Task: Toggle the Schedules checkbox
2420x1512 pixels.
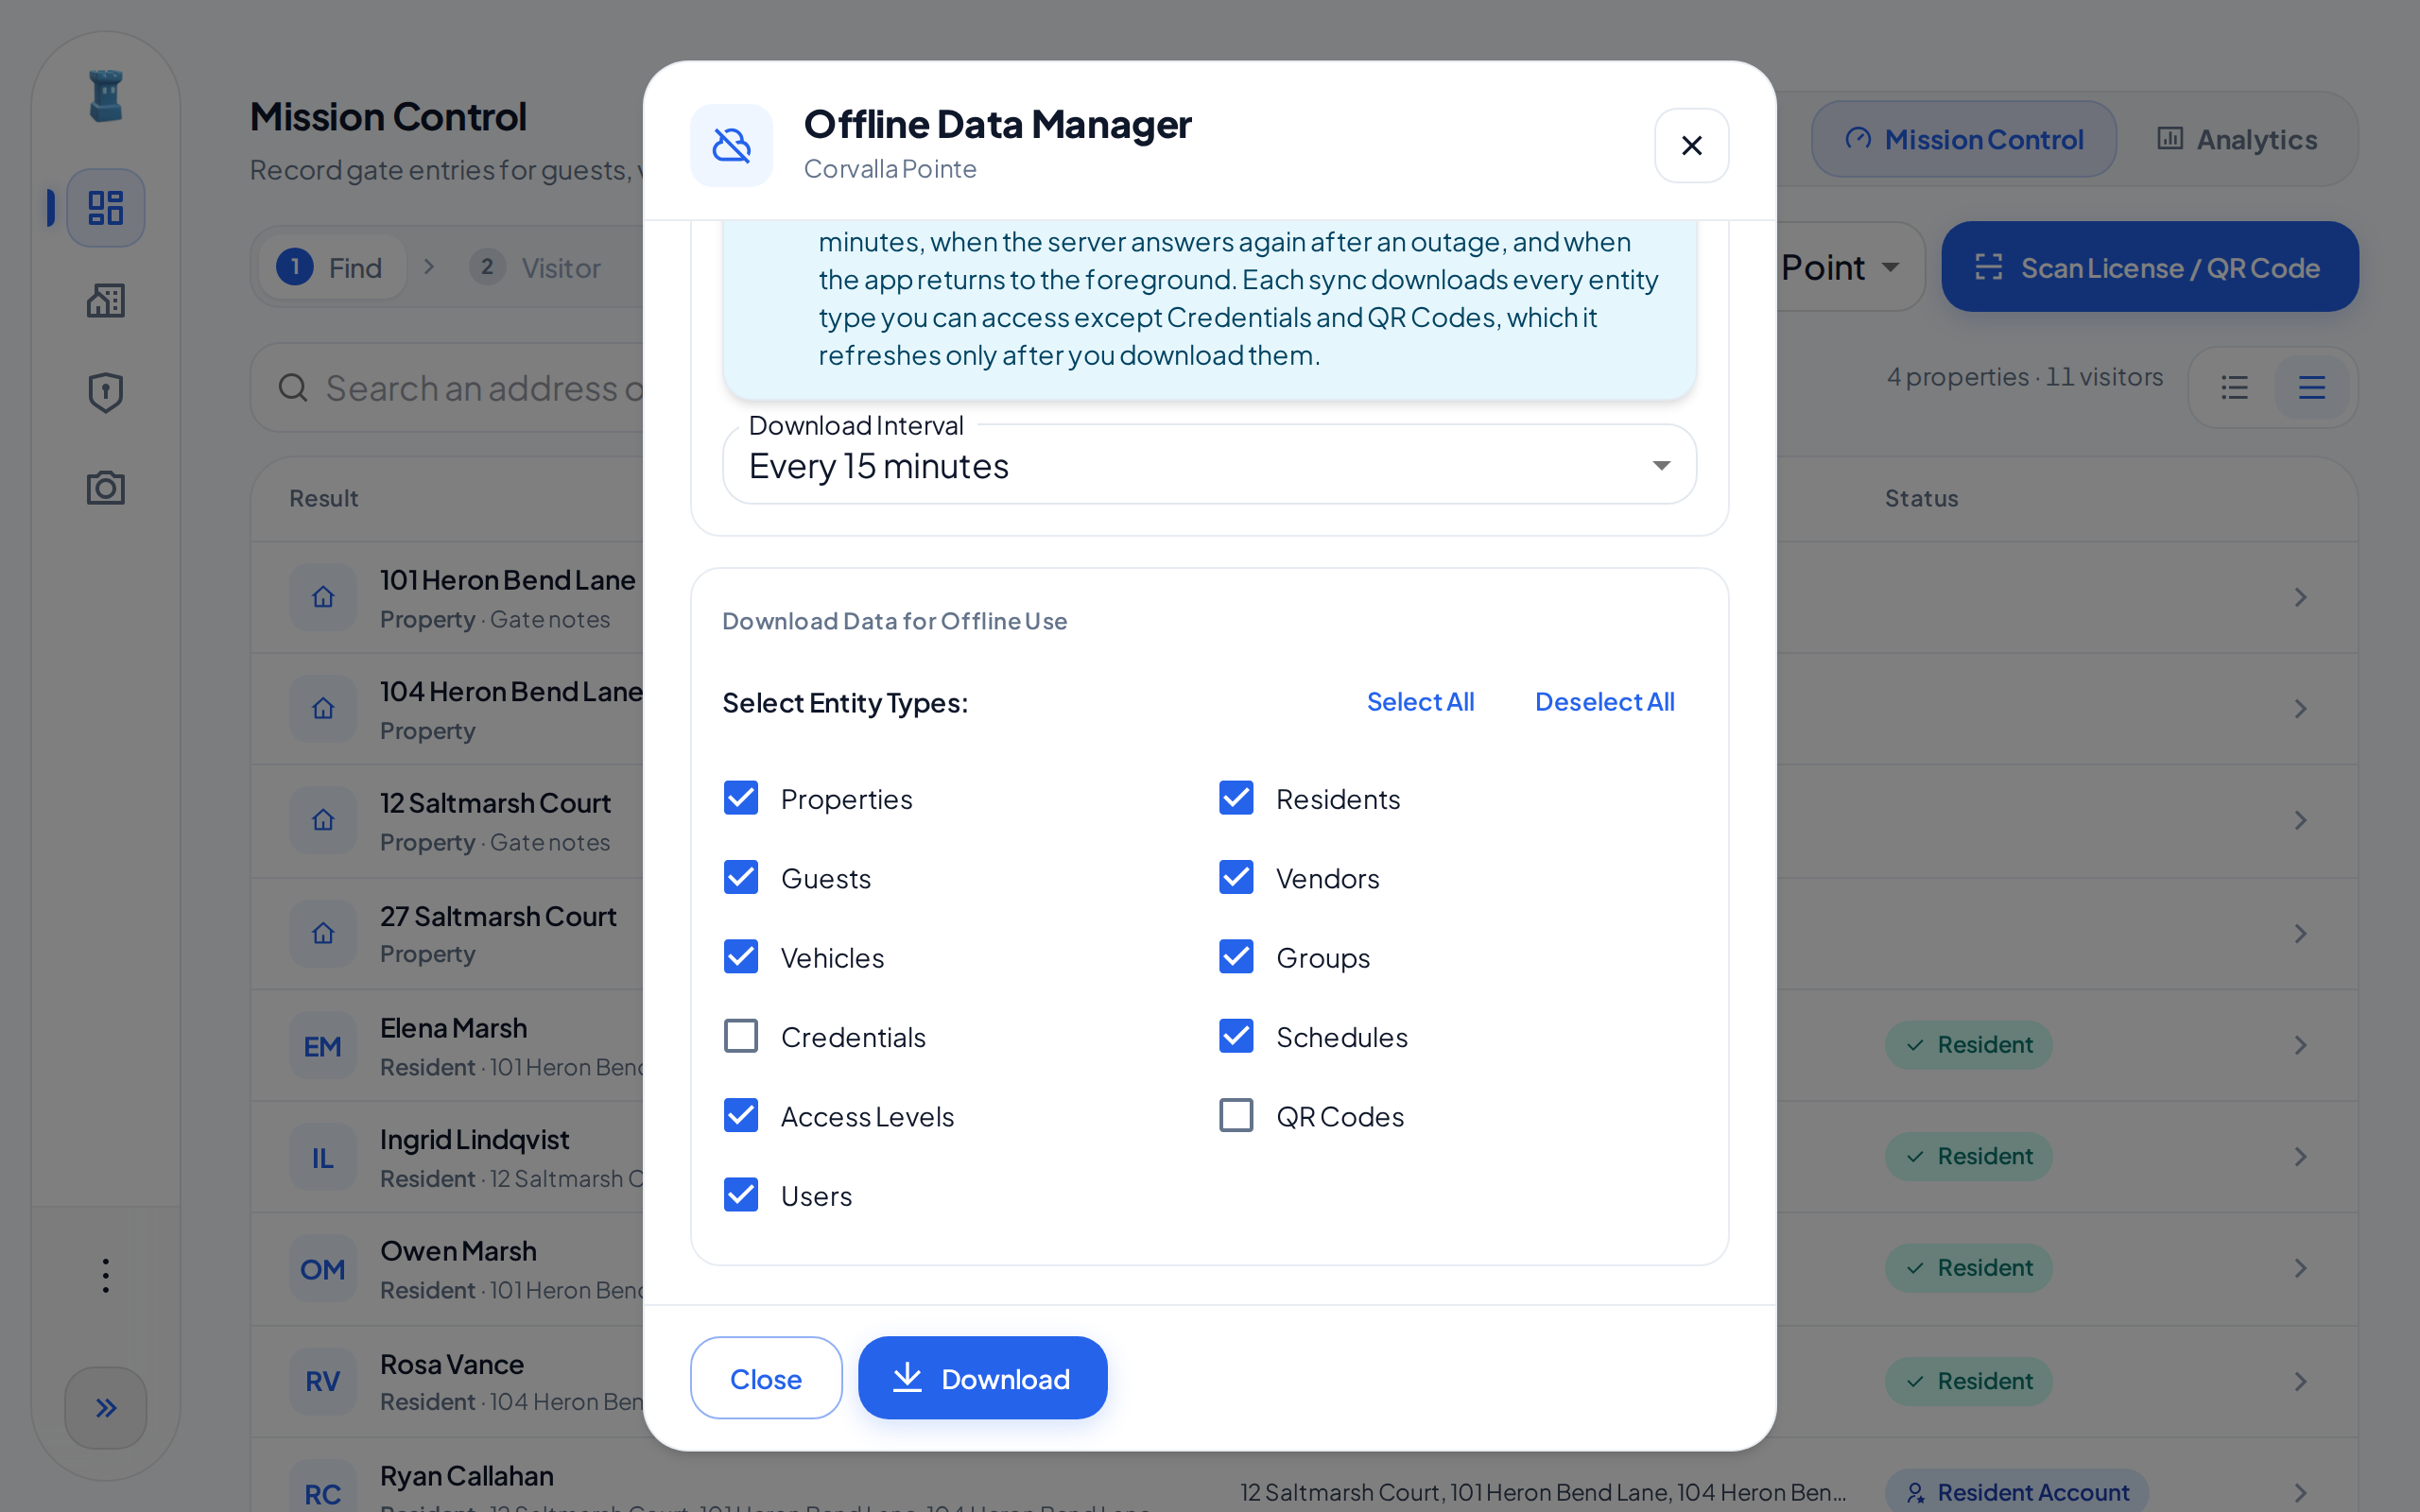Action: [1236, 1036]
